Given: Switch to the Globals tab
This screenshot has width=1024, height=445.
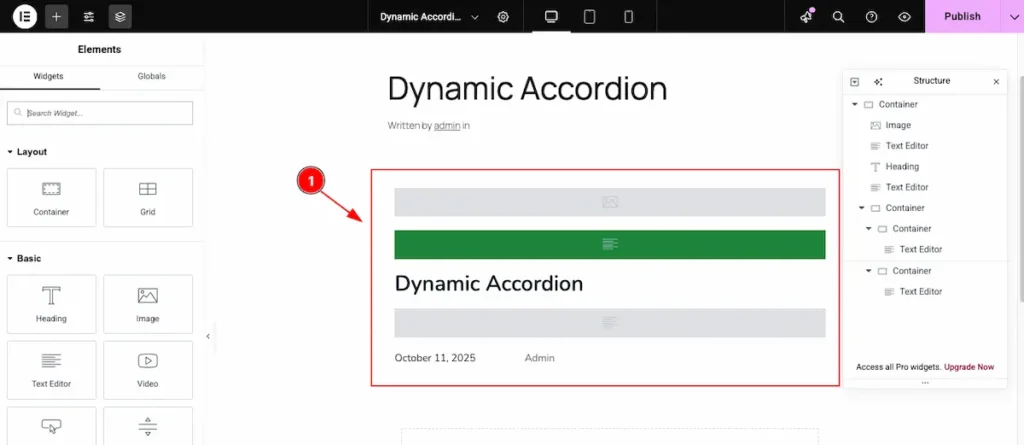Looking at the screenshot, I should coord(152,76).
